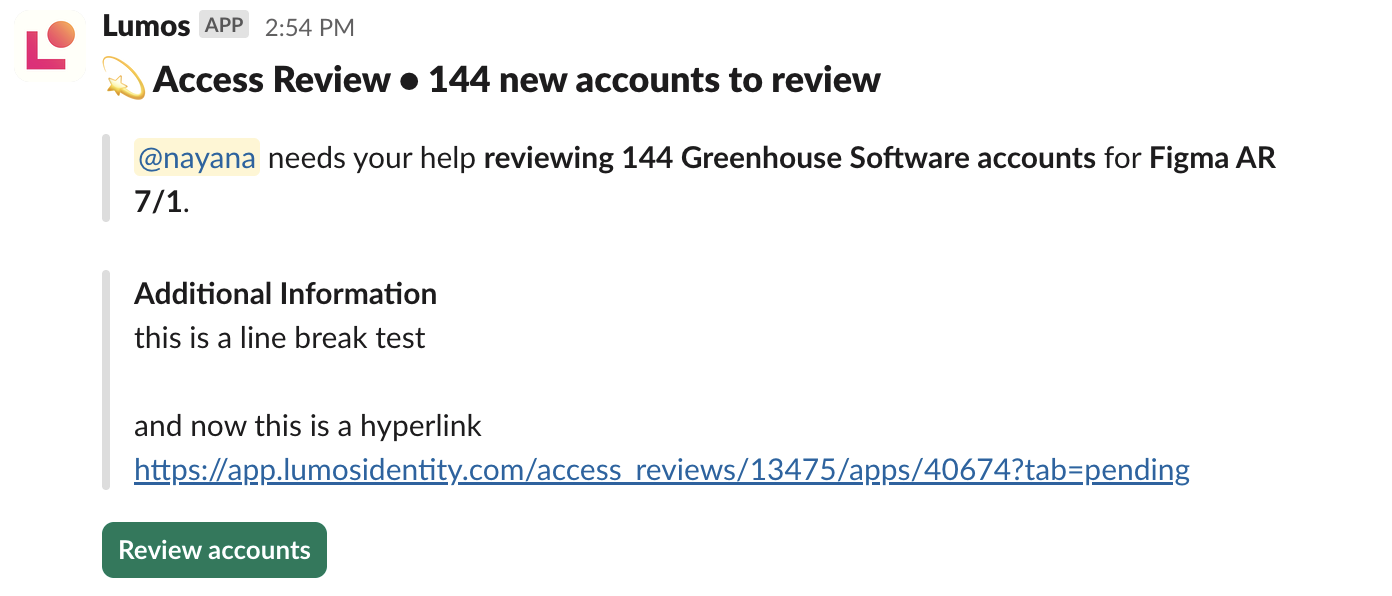Open the app.lumosidentity.com access reviews hyperlink
Screen dimensions: 1392x596
click(x=662, y=470)
